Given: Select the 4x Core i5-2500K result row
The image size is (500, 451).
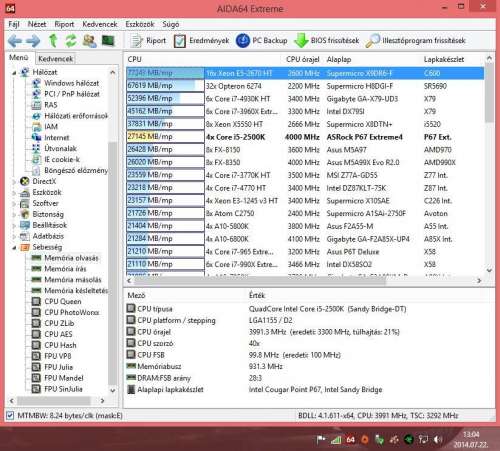Looking at the screenshot, I should click(305, 137).
